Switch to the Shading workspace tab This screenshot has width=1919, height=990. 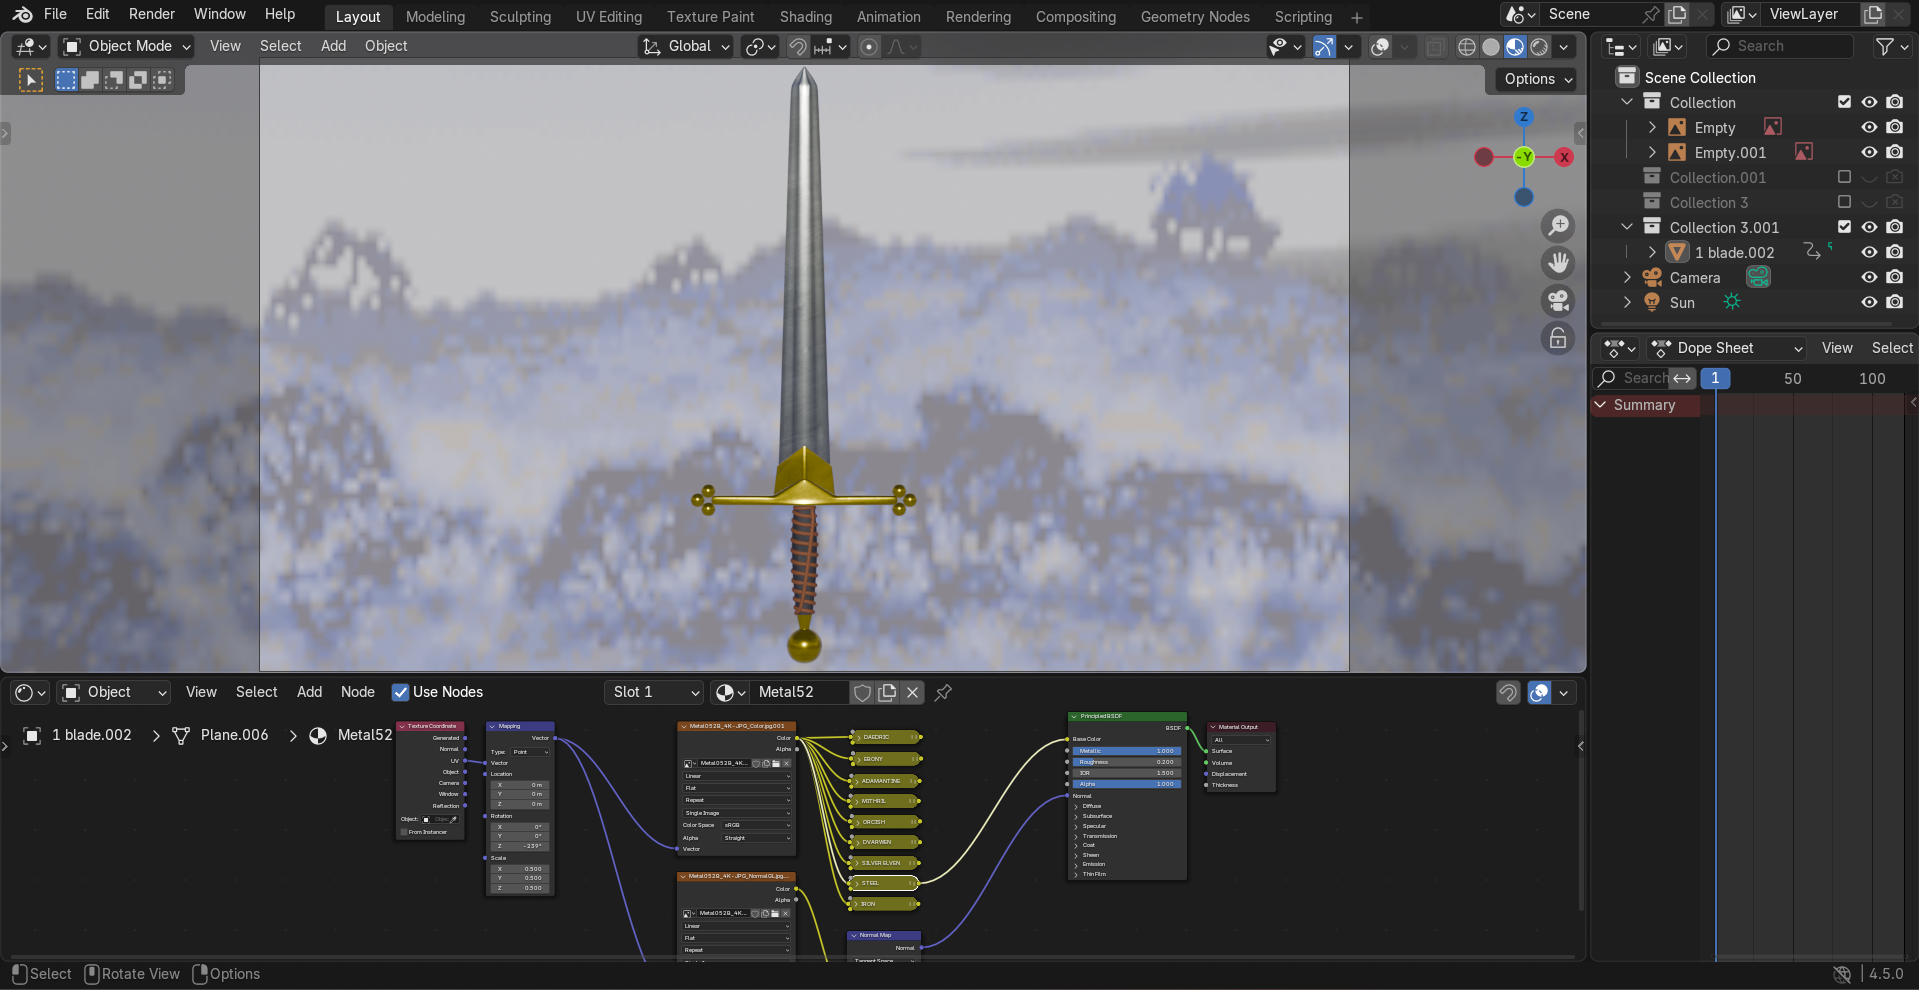click(x=805, y=17)
